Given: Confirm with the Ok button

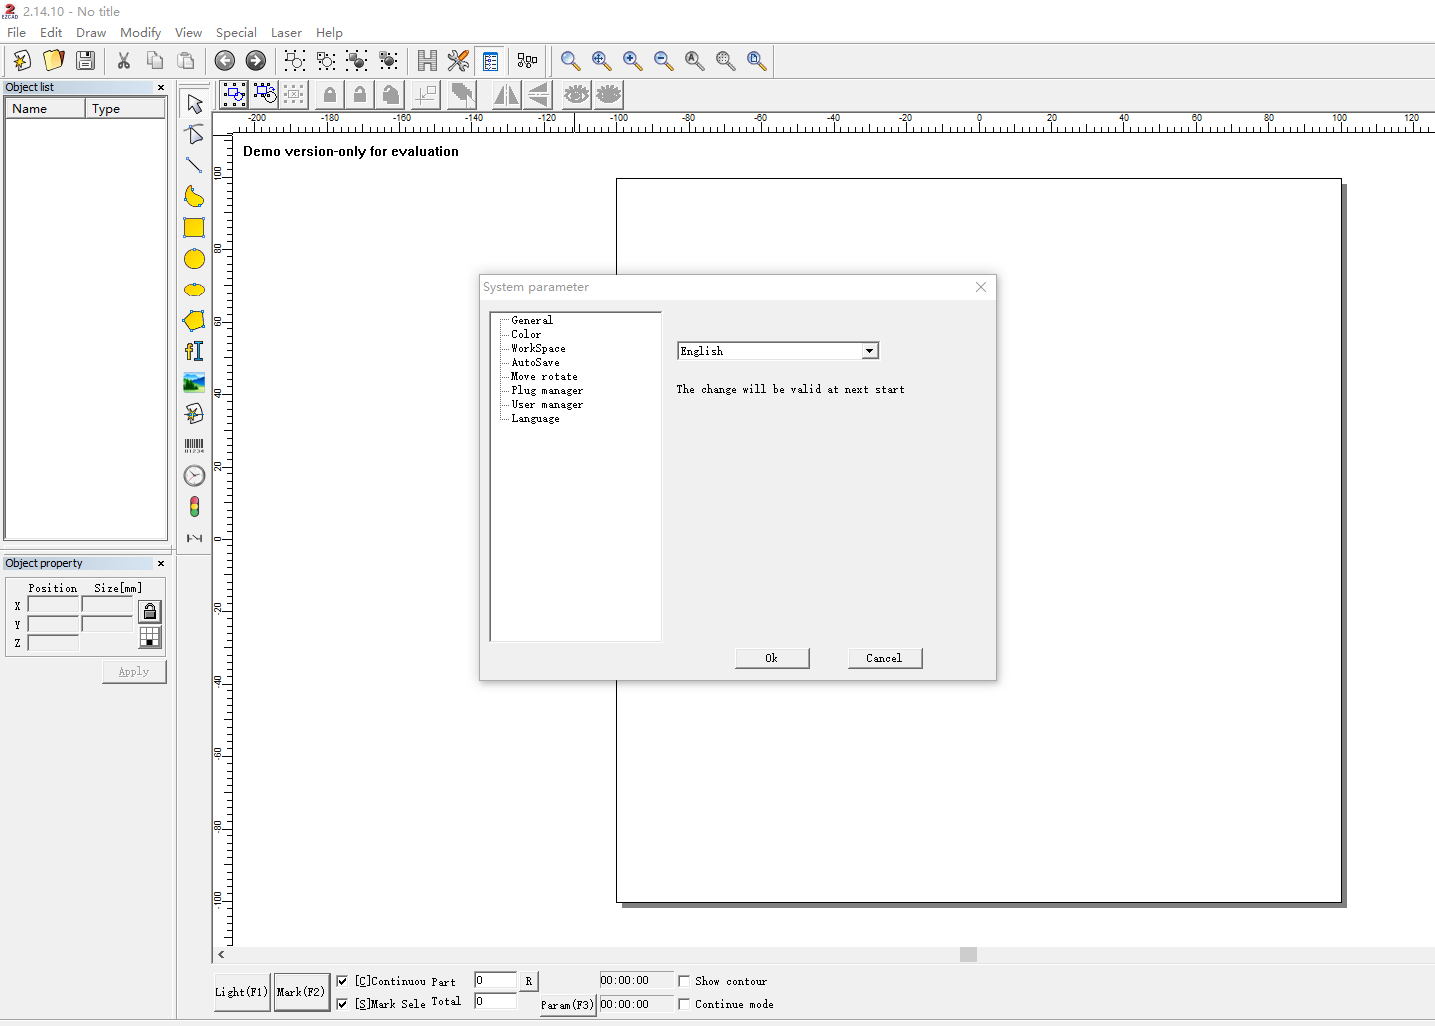Looking at the screenshot, I should (x=771, y=657).
